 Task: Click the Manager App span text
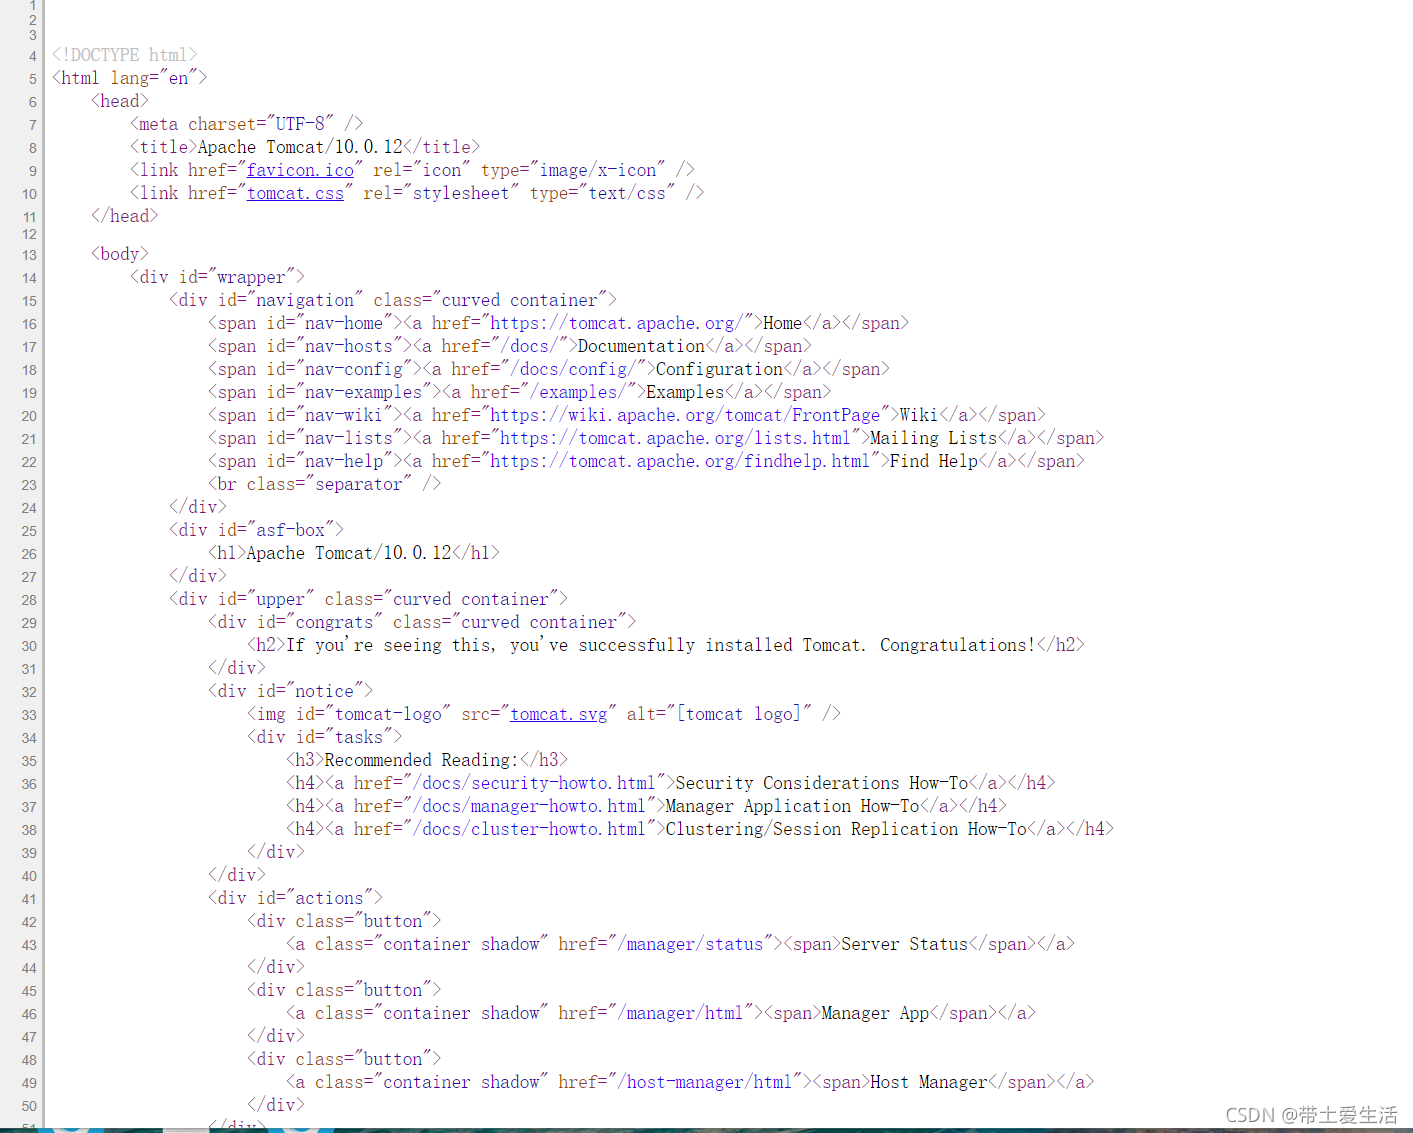click(876, 1013)
